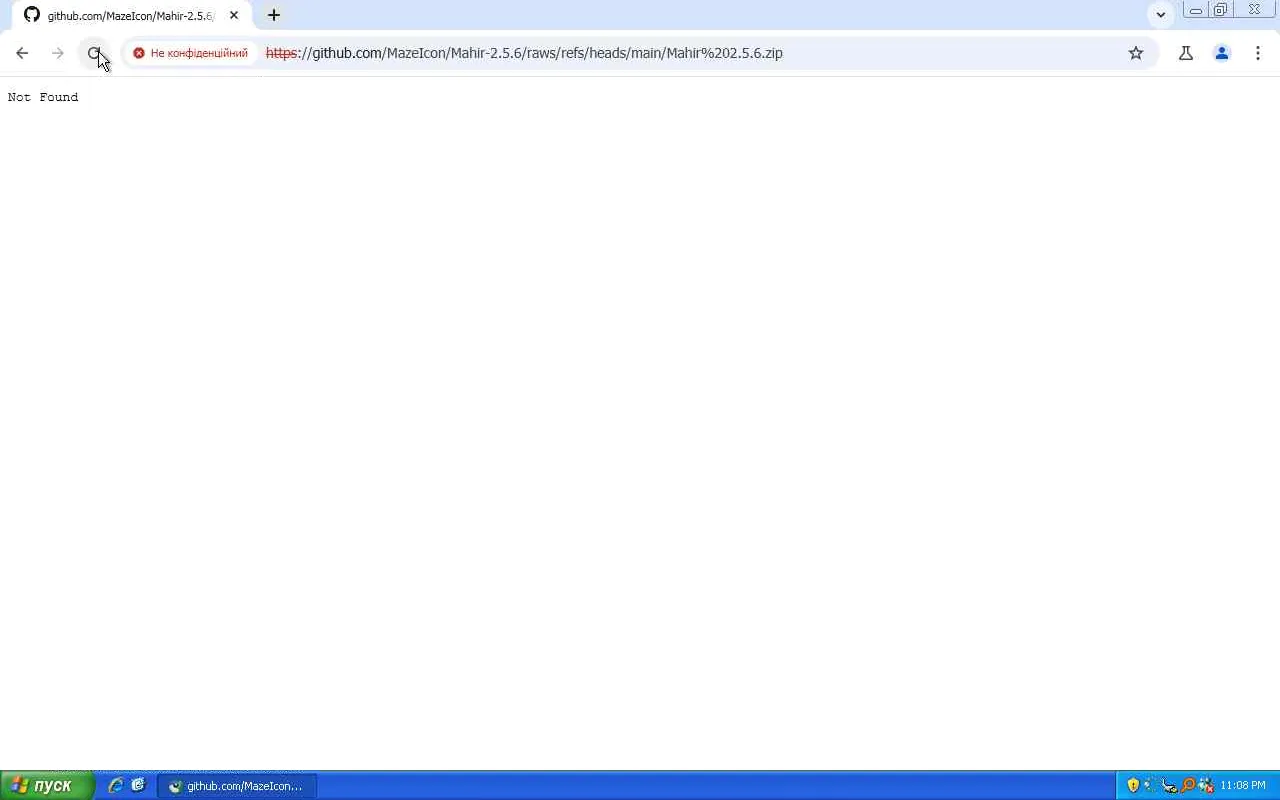Open Chrome's three-dot menu
Image resolution: width=1280 pixels, height=800 pixels.
point(1258,53)
